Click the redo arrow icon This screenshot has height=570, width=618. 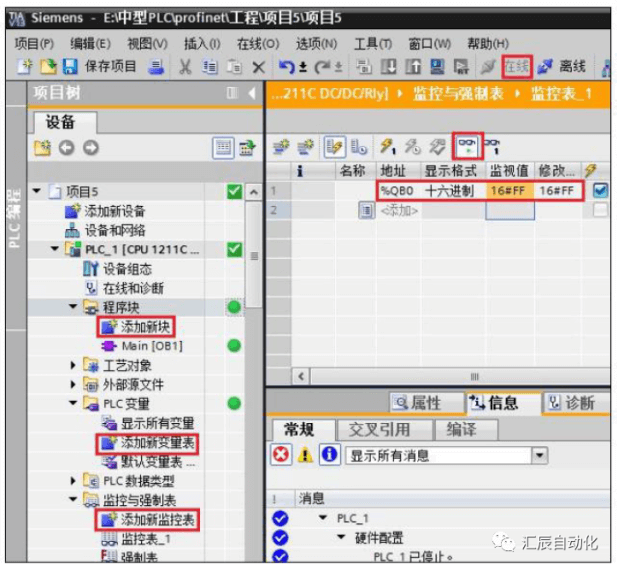[323, 67]
